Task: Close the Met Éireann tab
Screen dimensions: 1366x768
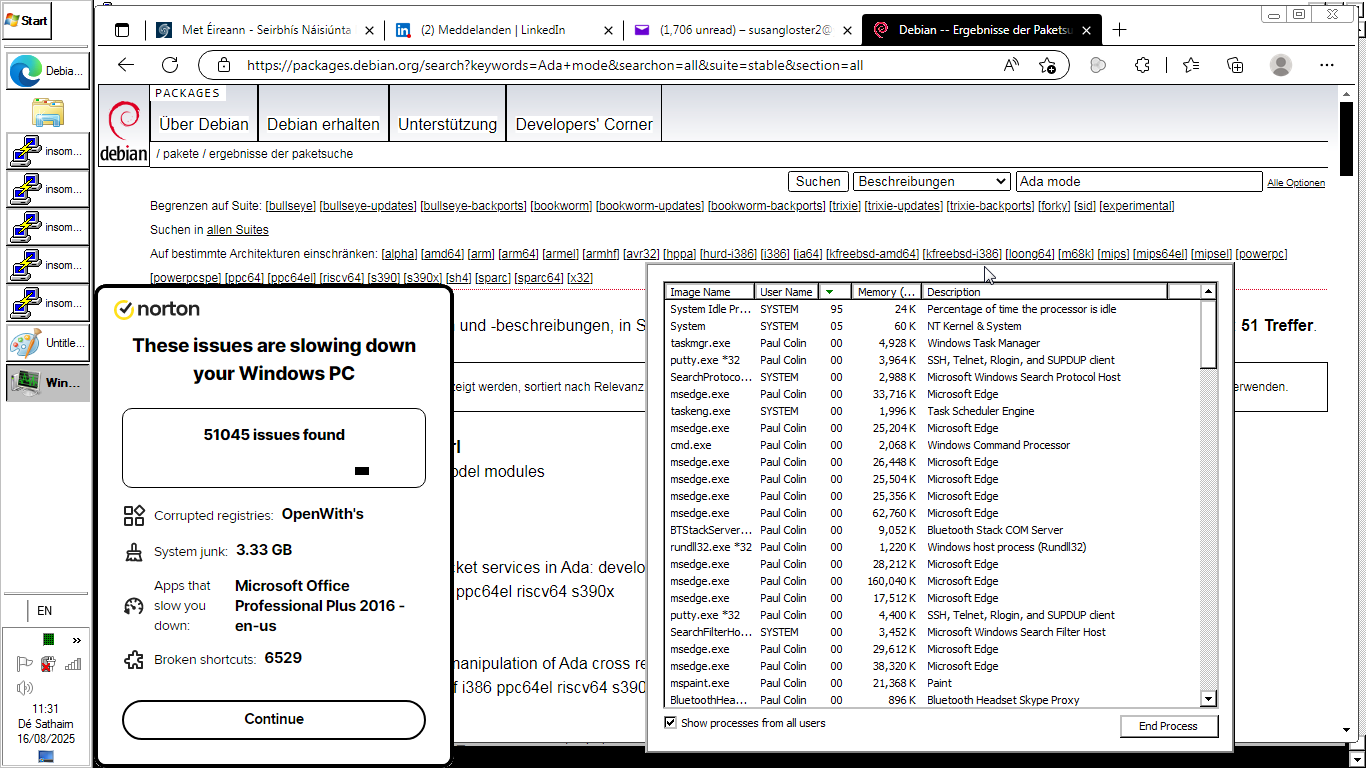Action: pyautogui.click(x=369, y=30)
